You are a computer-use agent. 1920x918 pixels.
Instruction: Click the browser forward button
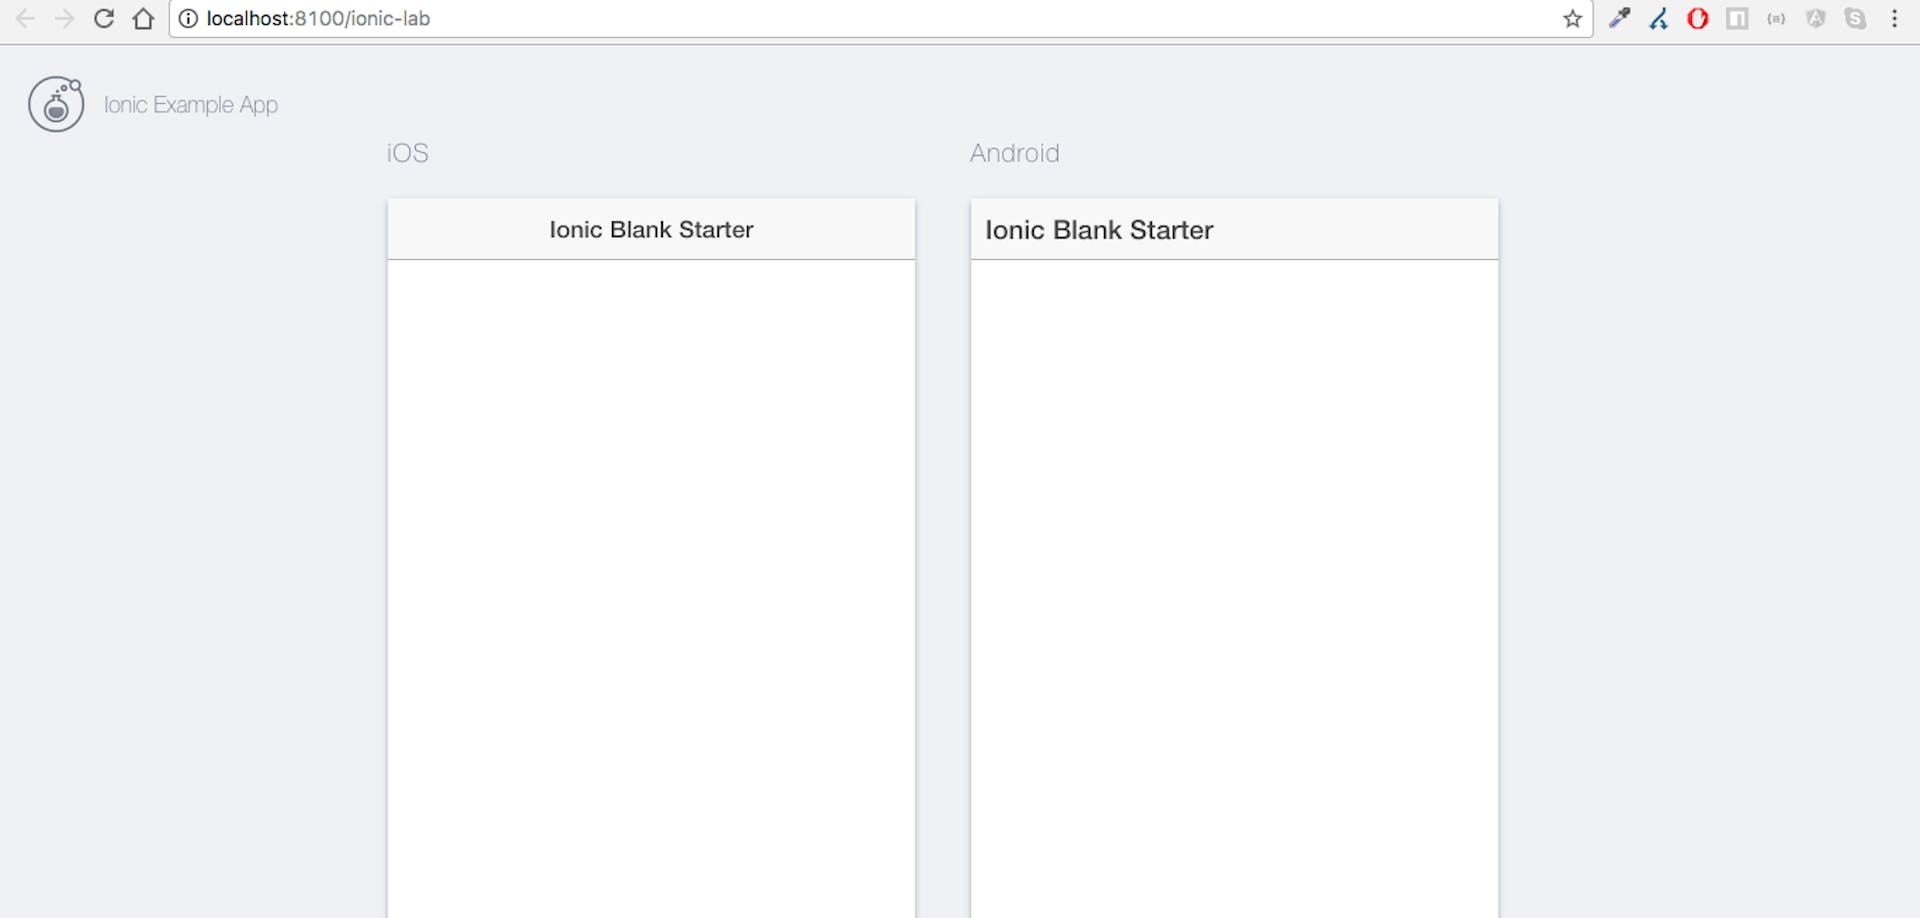tap(65, 18)
